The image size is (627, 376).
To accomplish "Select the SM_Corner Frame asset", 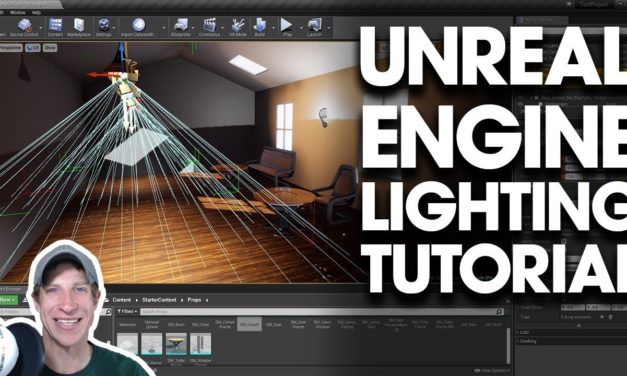I will pos(225,324).
